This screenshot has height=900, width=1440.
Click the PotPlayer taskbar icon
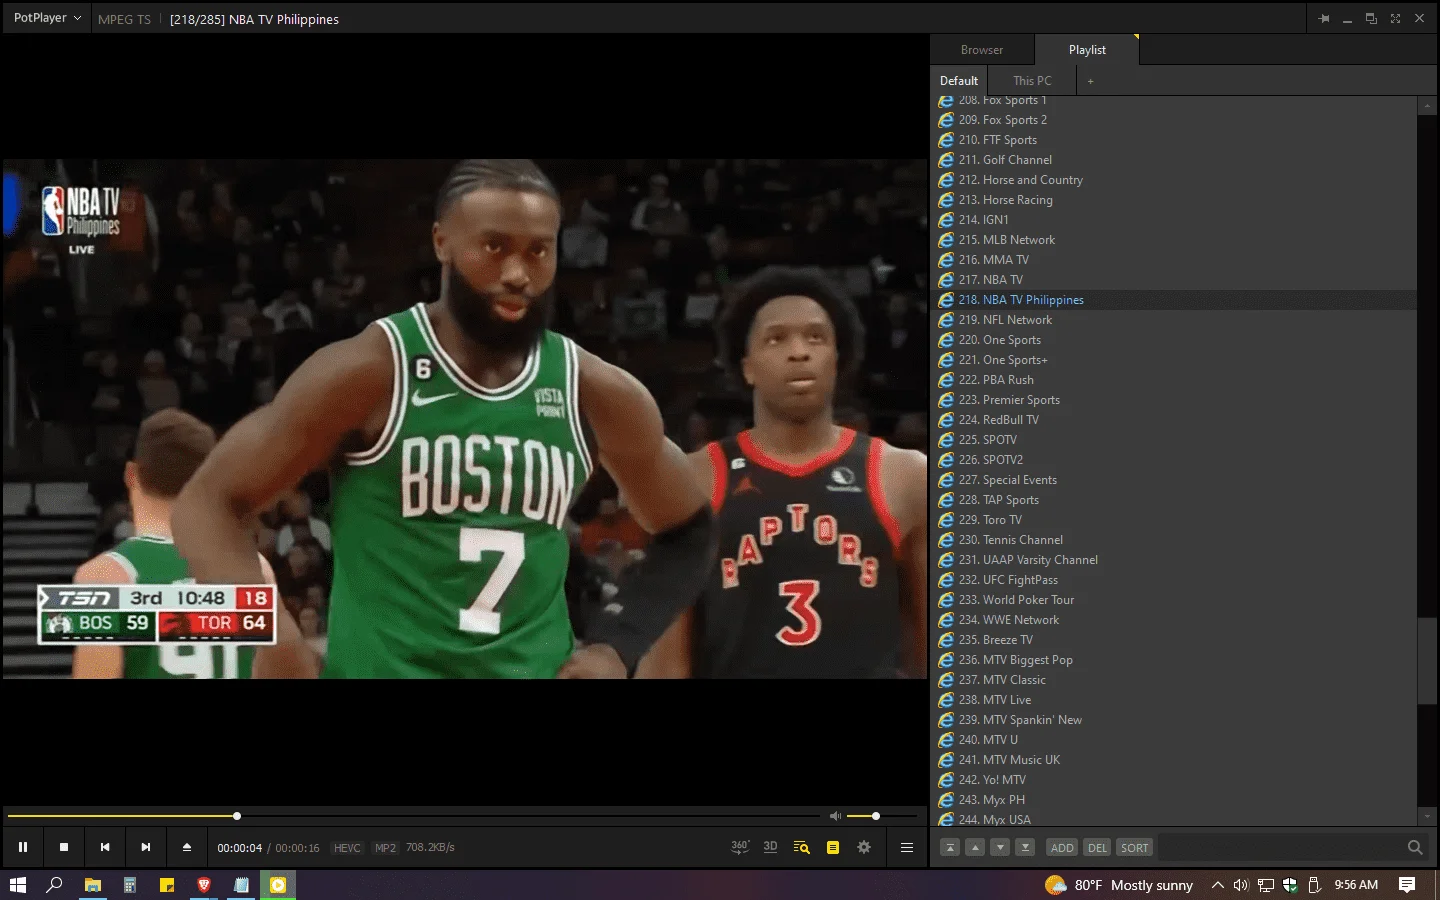click(x=278, y=885)
